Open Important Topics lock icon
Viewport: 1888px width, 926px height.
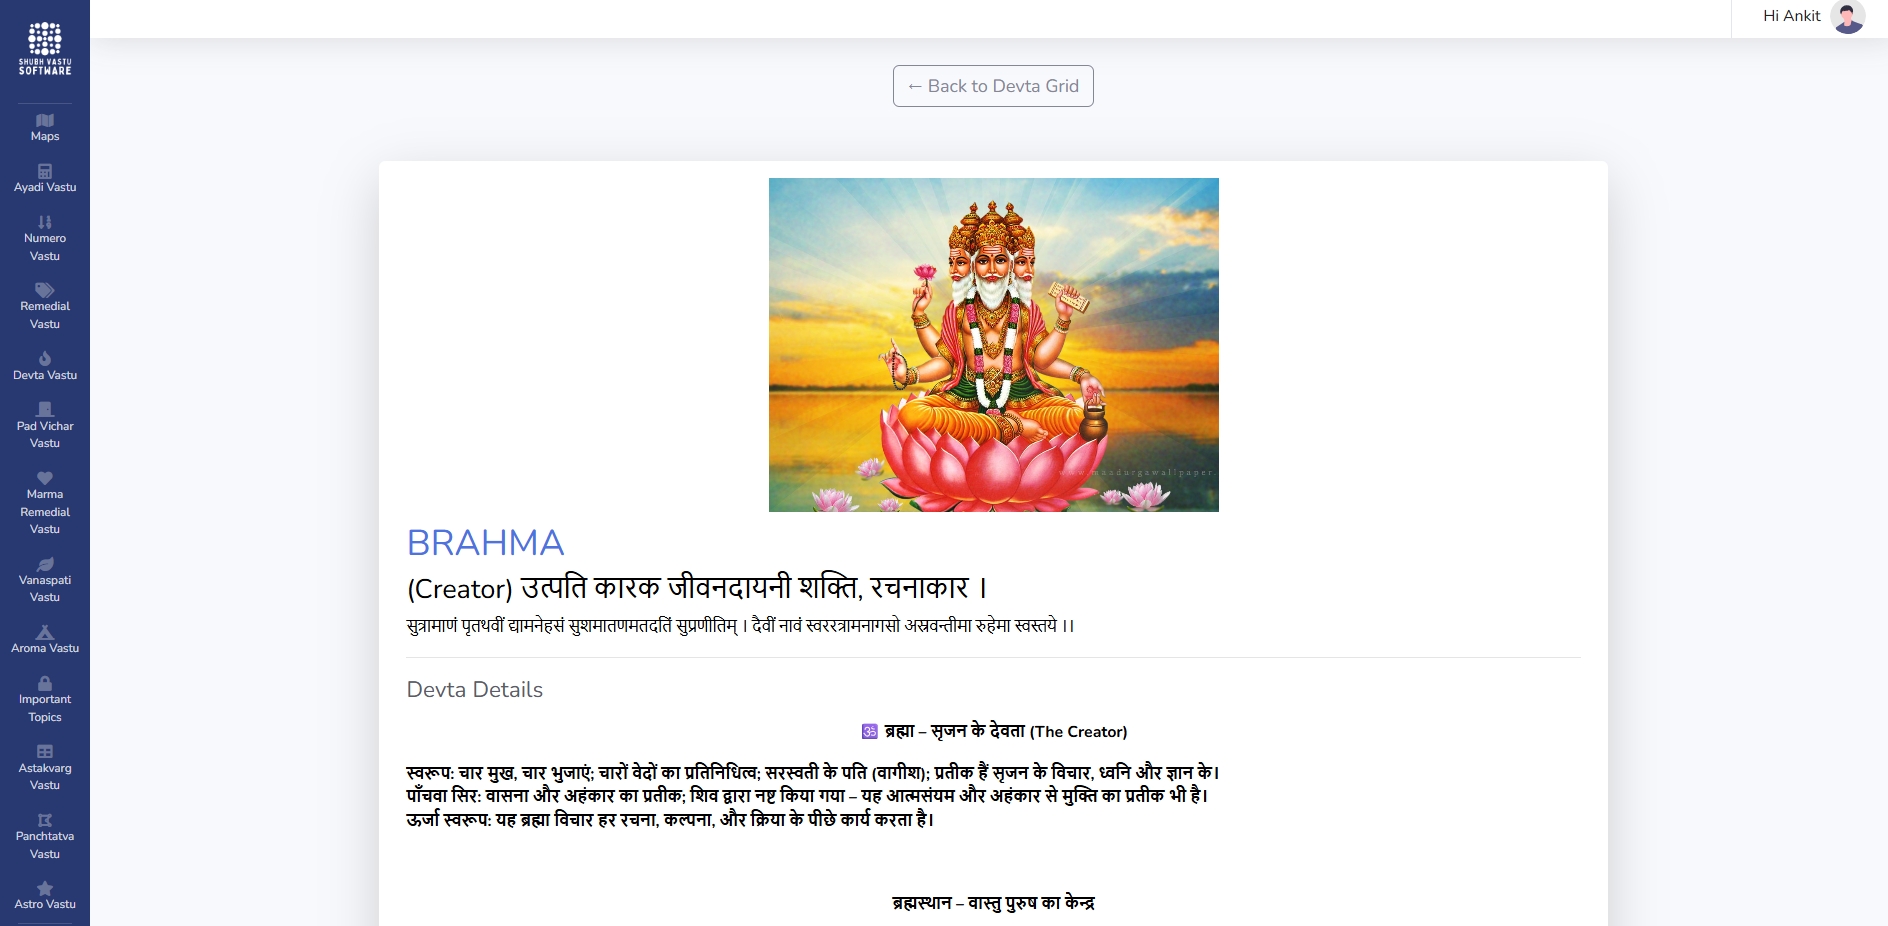pos(45,683)
